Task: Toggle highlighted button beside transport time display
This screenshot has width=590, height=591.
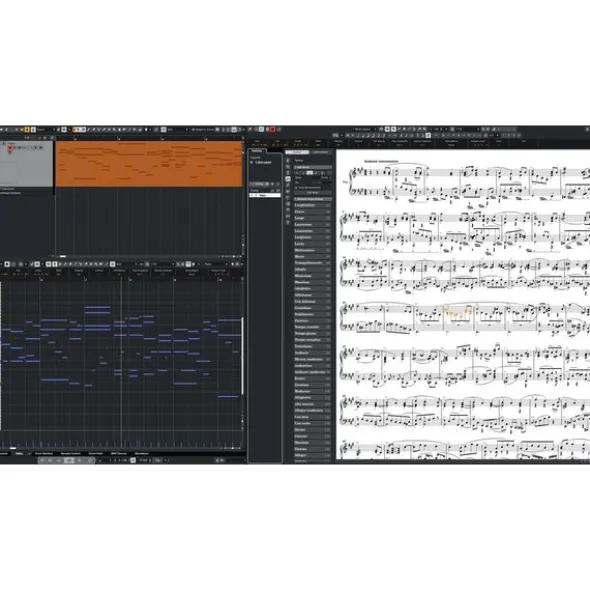Action: pos(133,460)
